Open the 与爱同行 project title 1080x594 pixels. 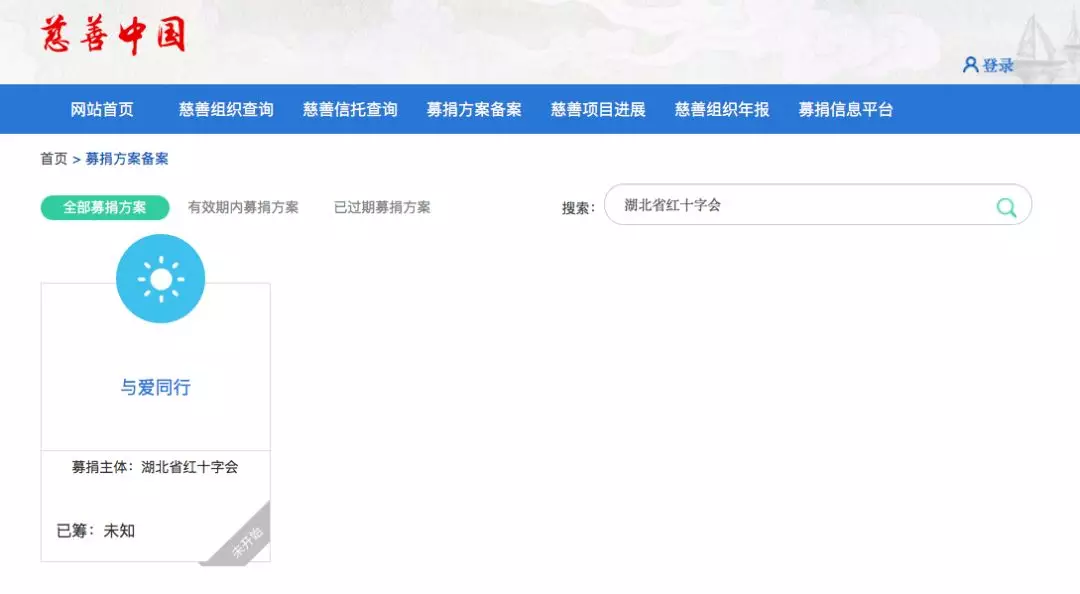[155, 387]
